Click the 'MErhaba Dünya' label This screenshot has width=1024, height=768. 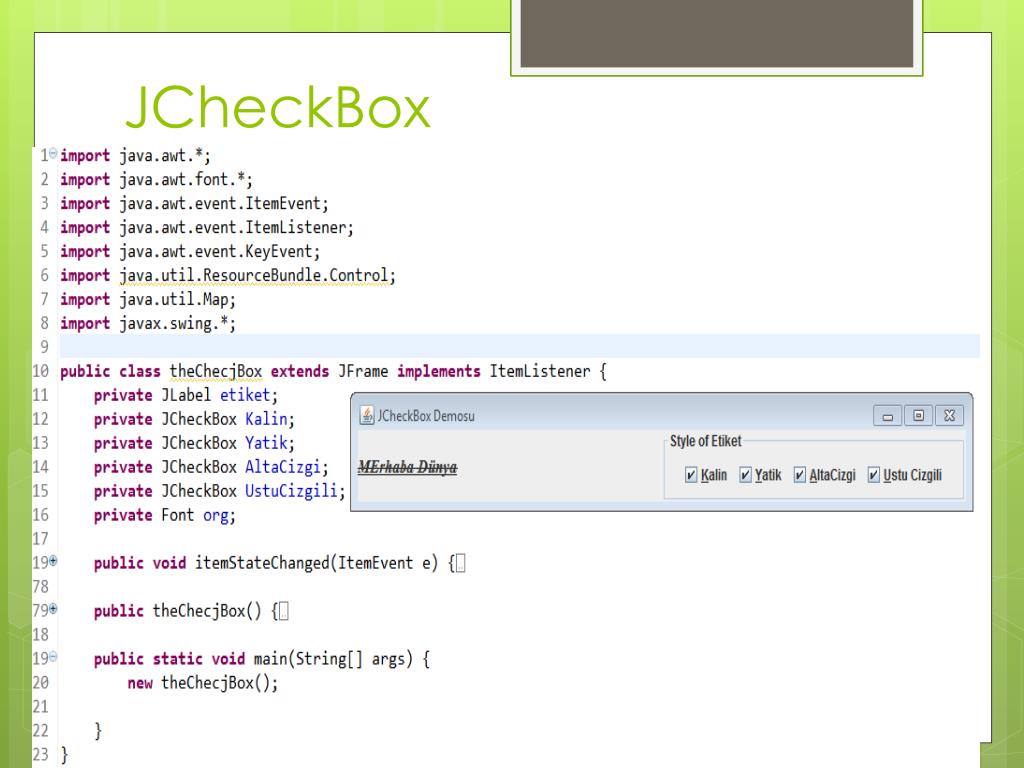(408, 467)
